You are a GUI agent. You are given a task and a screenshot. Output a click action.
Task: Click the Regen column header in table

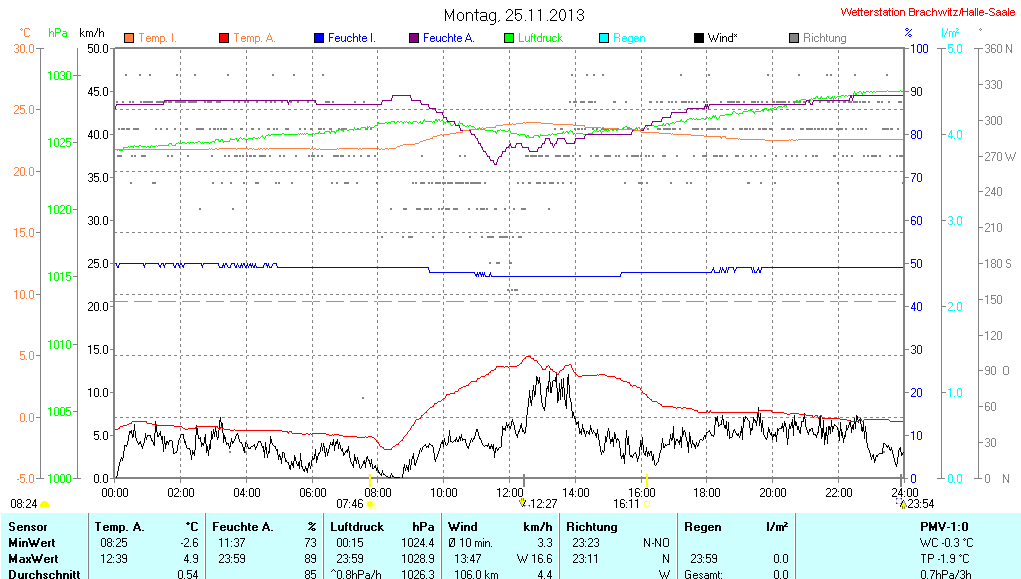pyautogui.click(x=702, y=526)
